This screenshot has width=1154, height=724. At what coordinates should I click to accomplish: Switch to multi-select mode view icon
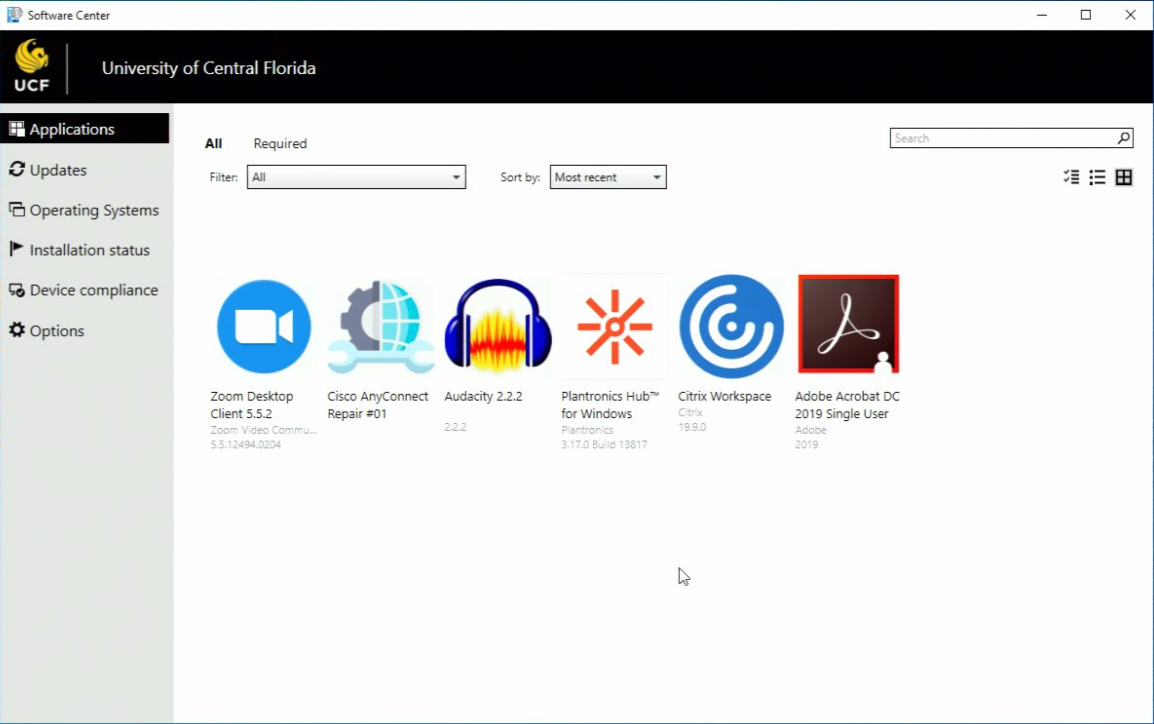[x=1072, y=177]
